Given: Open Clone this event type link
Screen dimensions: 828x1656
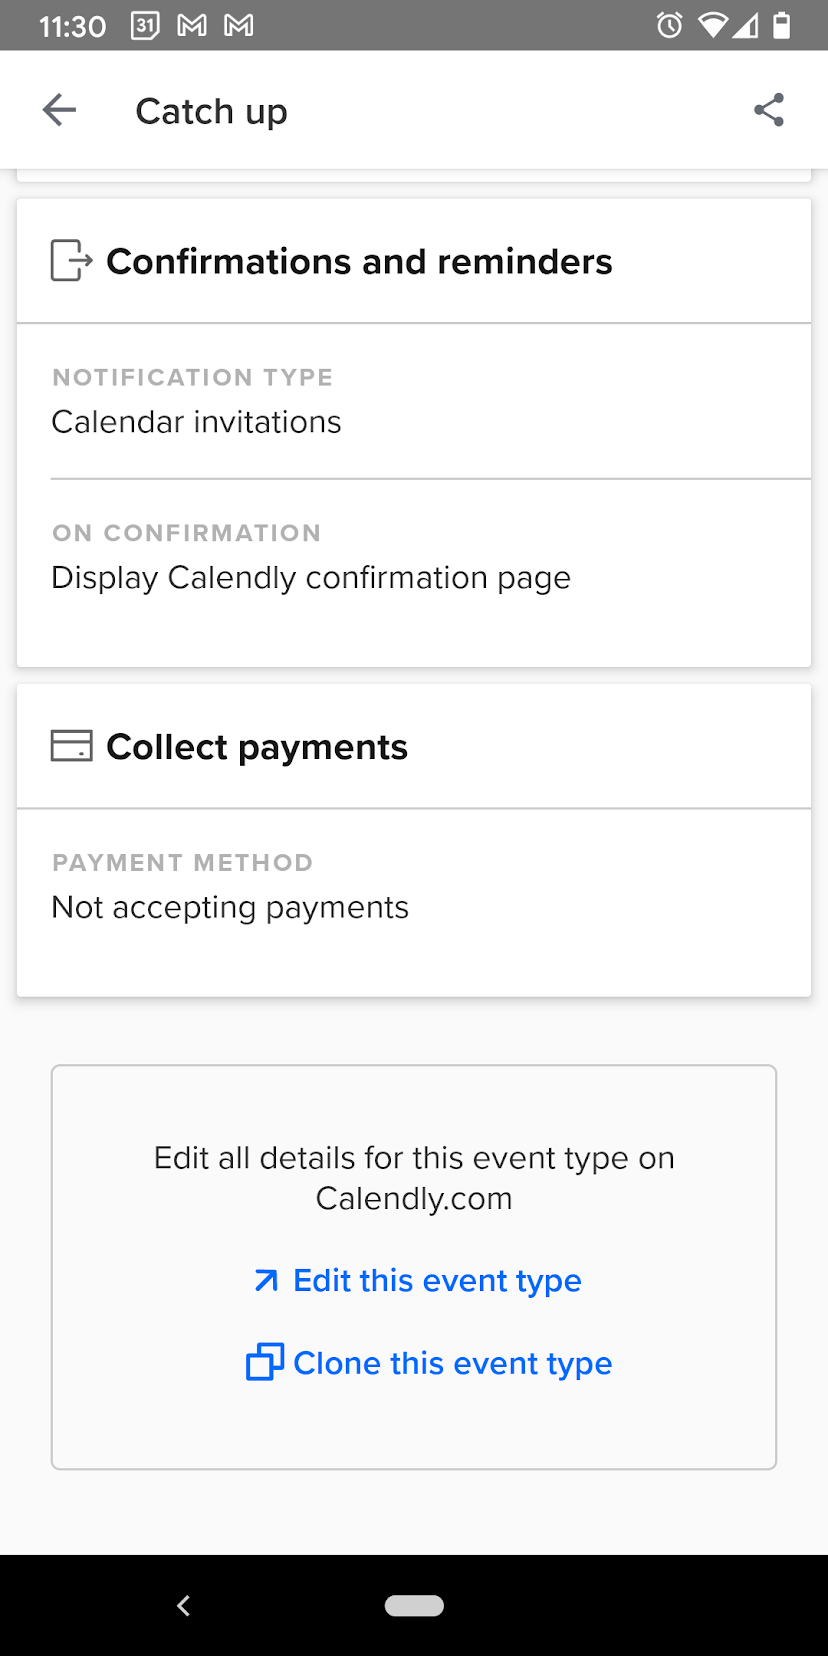Looking at the screenshot, I should click(x=452, y=1363).
